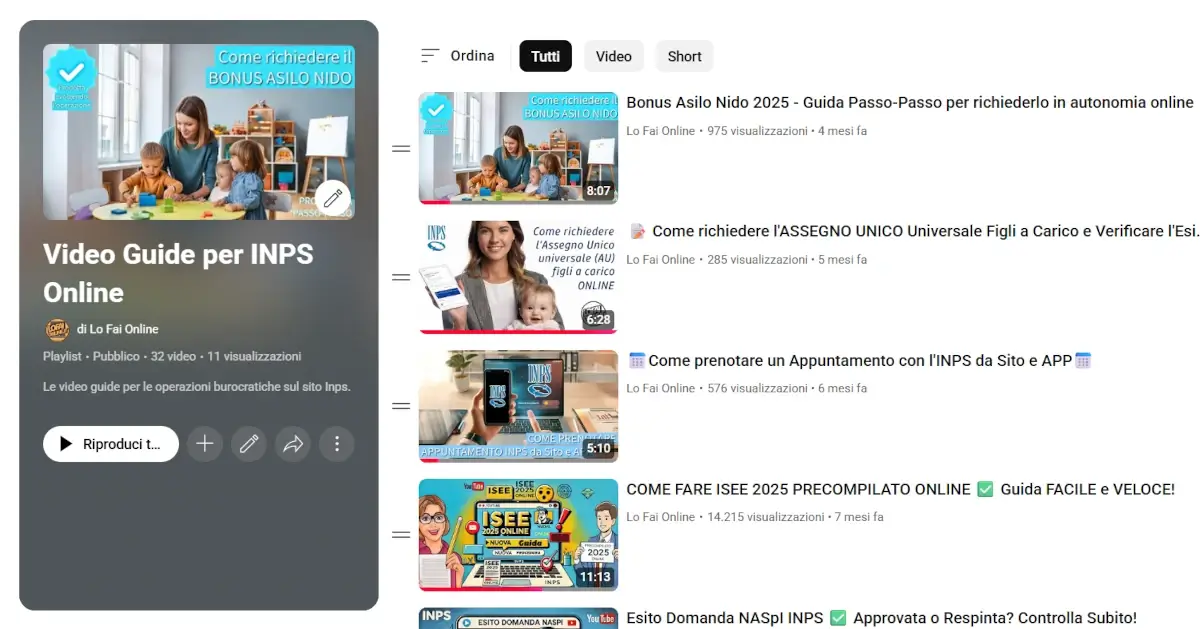Open the playlist three-dot more menu
Screen dimensions: 1200x629
[337, 444]
